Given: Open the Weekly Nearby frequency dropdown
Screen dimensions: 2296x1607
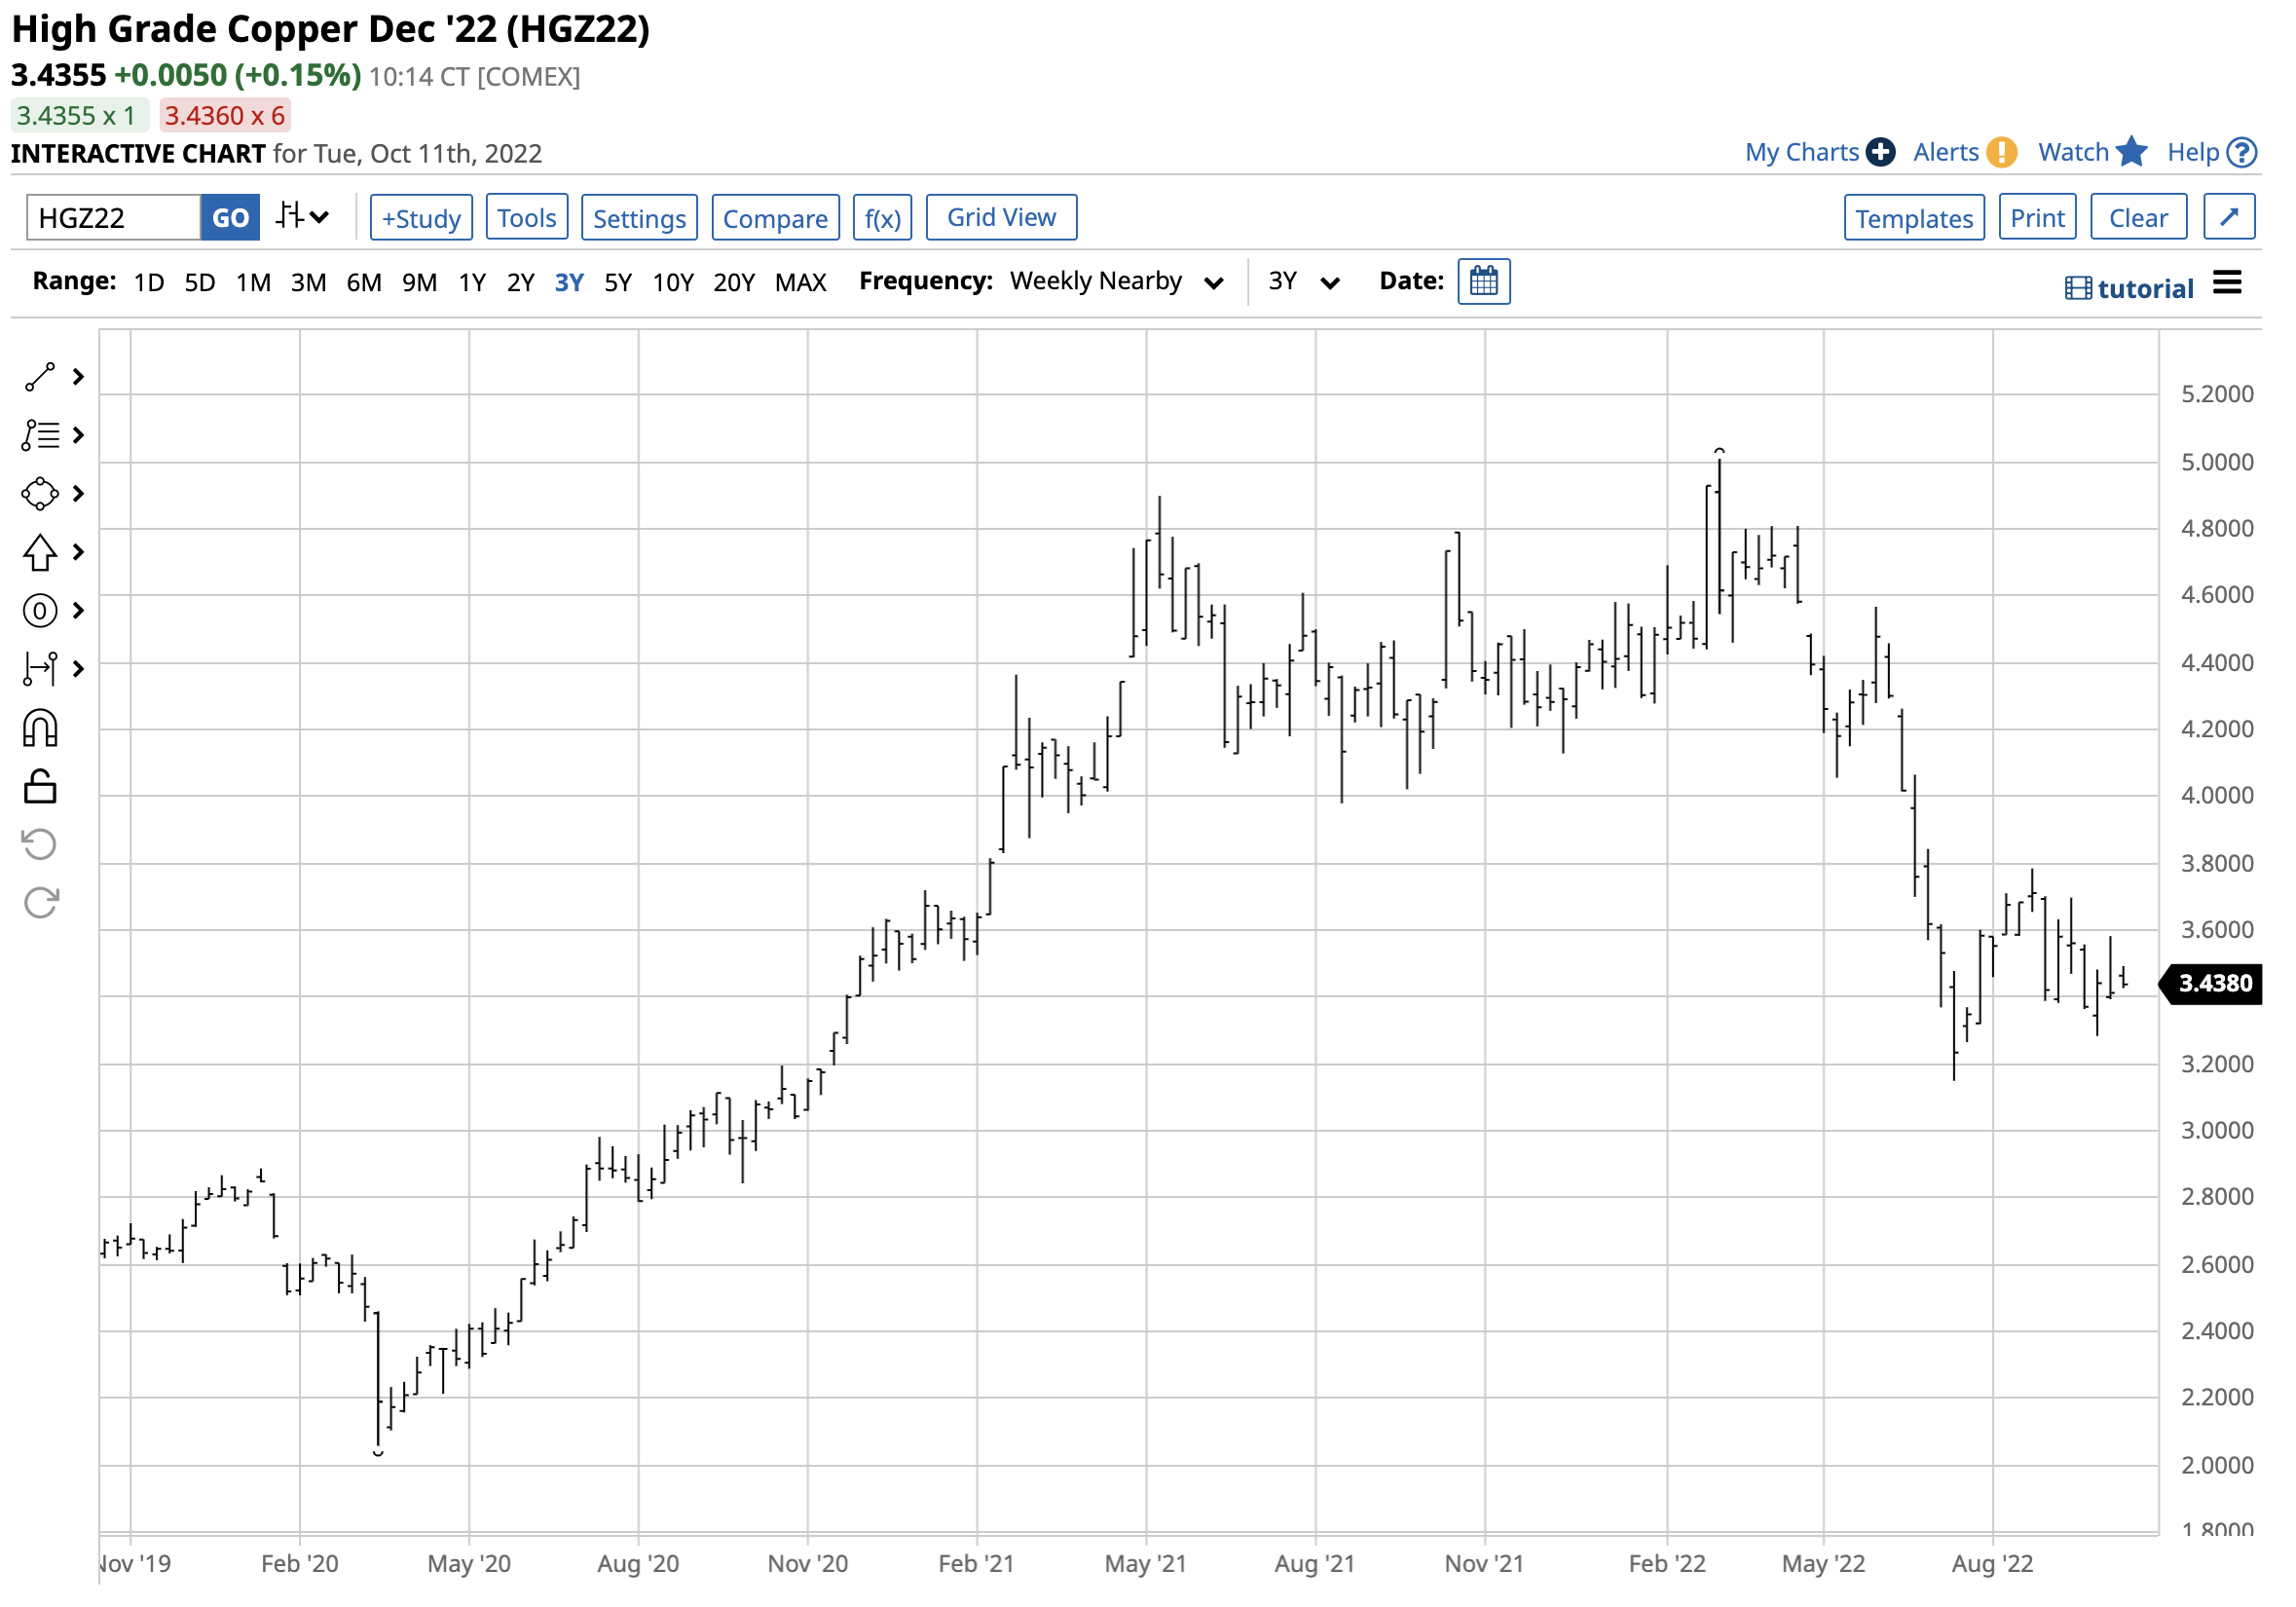Looking at the screenshot, I should tap(1116, 281).
